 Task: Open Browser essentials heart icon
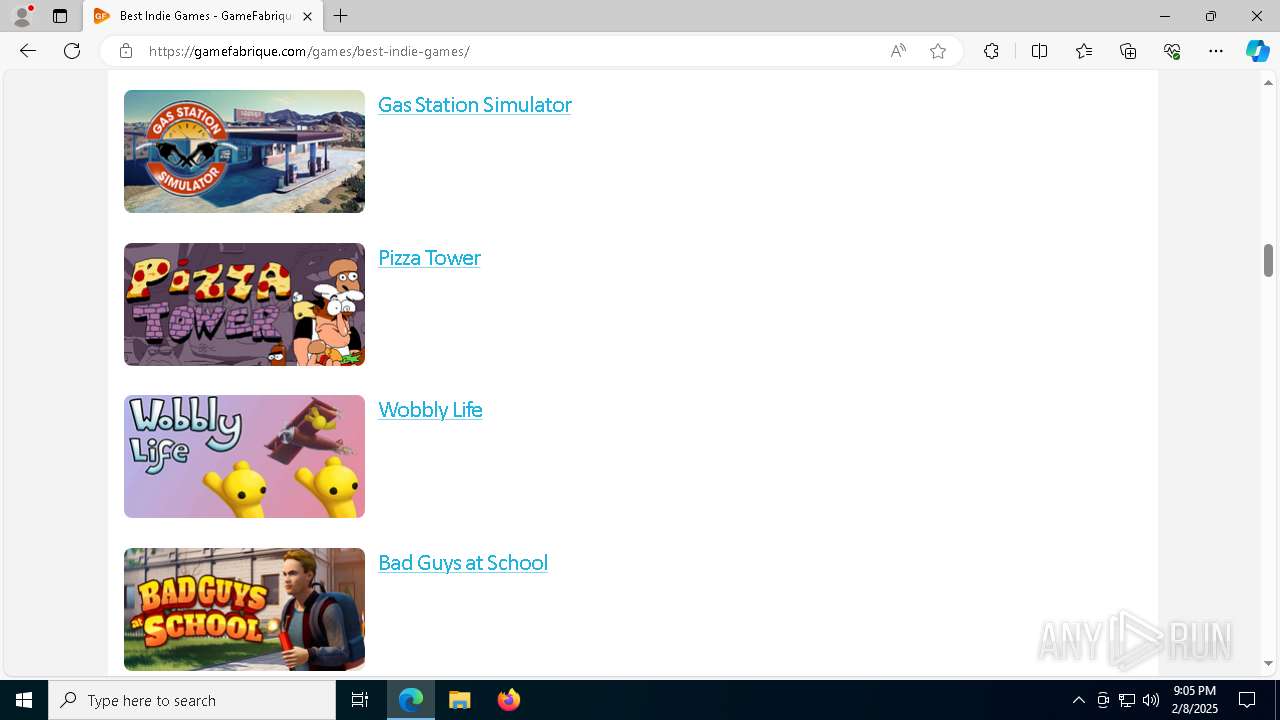point(1172,51)
